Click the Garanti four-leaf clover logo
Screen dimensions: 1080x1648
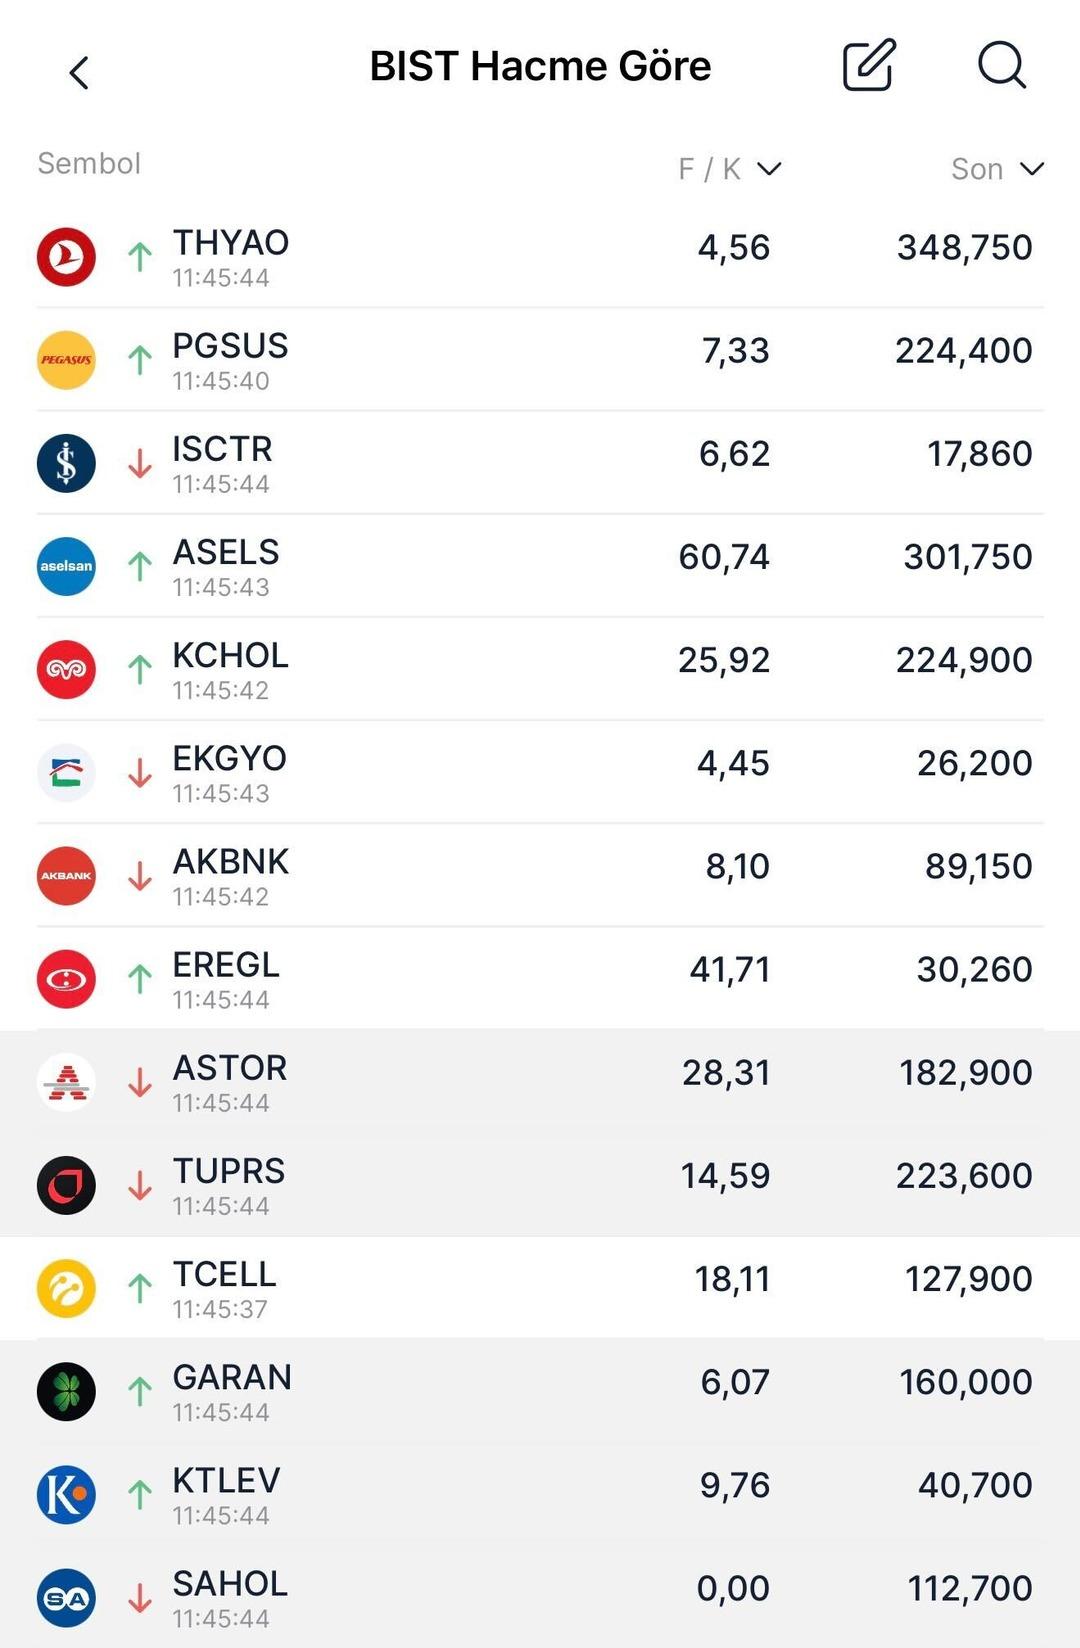pyautogui.click(x=65, y=1392)
